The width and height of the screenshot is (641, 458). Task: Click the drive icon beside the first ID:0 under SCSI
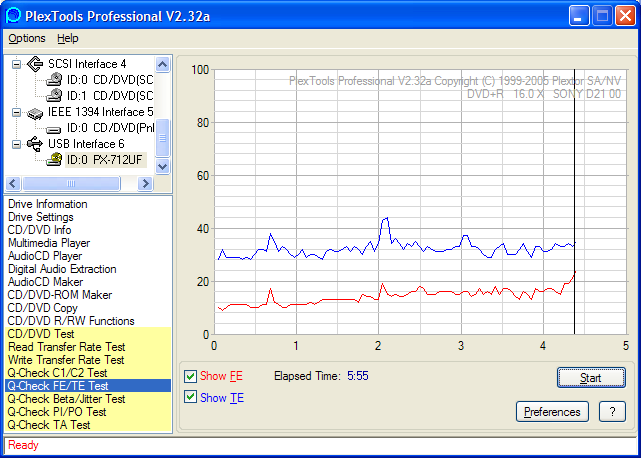click(54, 79)
